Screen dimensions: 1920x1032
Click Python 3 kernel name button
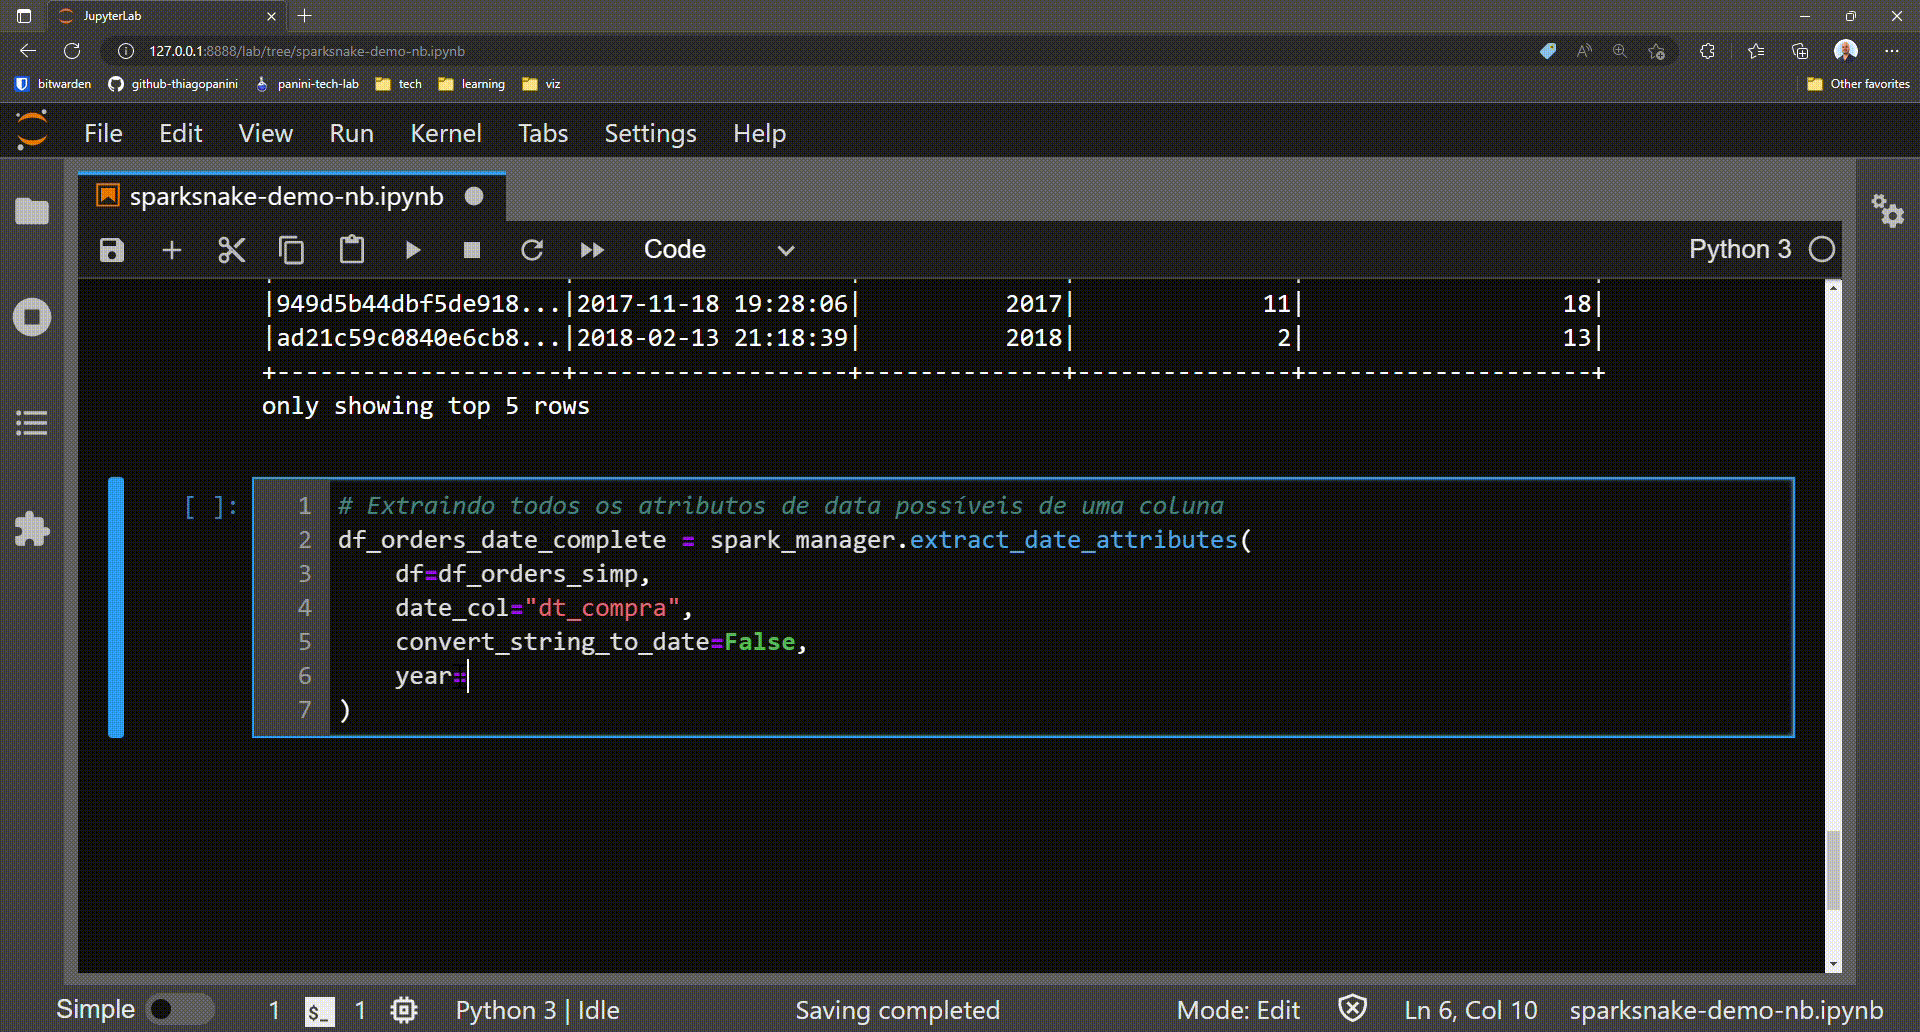(x=1740, y=249)
